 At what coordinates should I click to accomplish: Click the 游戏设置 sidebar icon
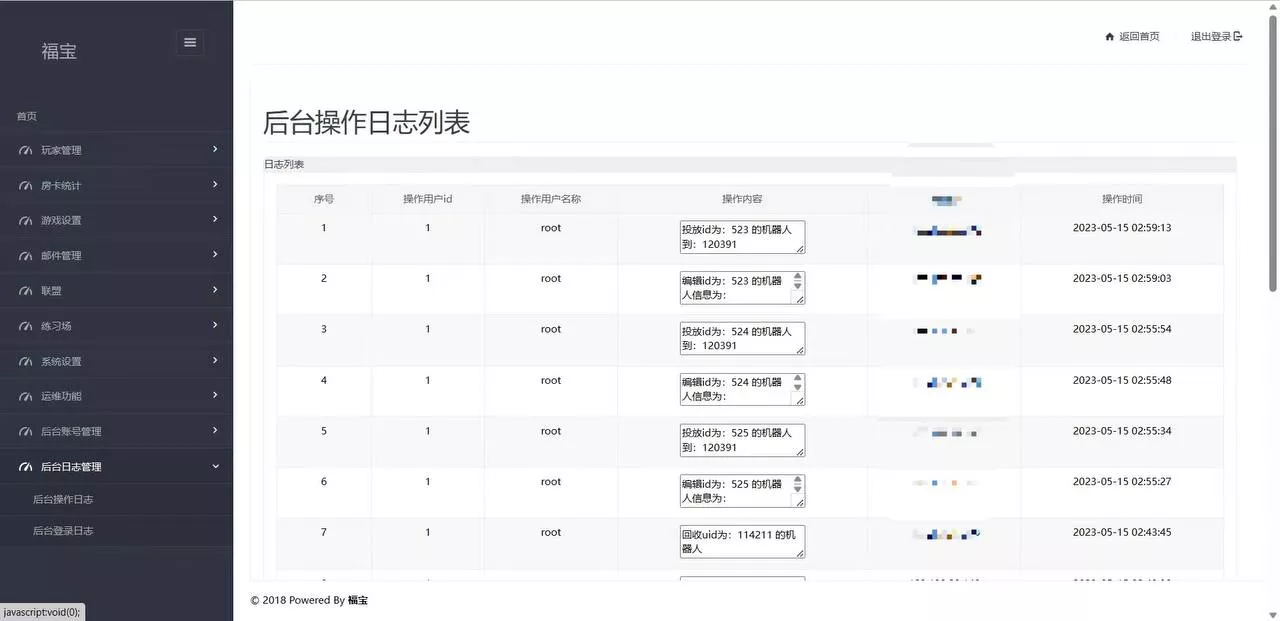25,220
